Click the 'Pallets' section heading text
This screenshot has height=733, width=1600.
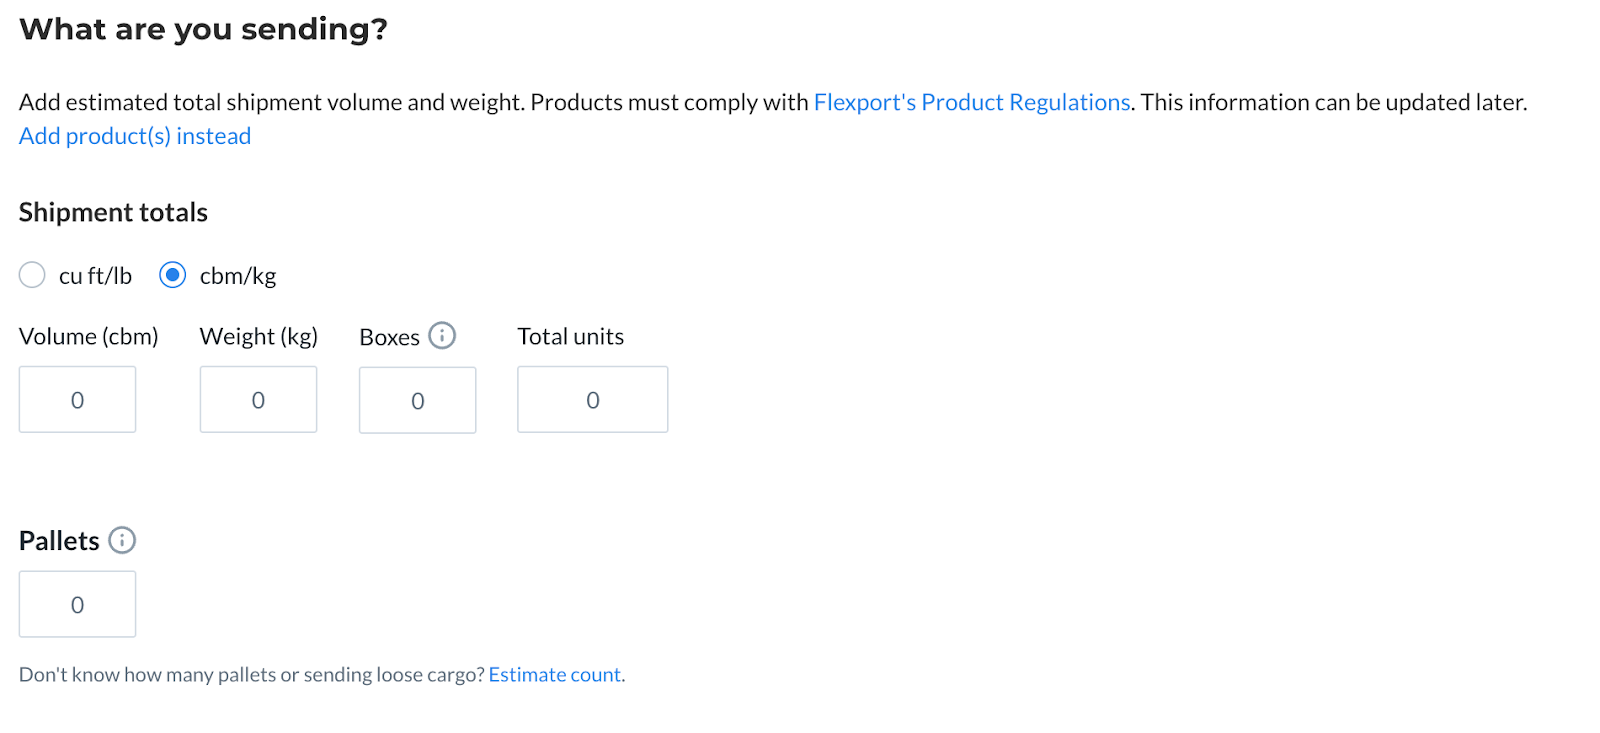[x=59, y=541]
